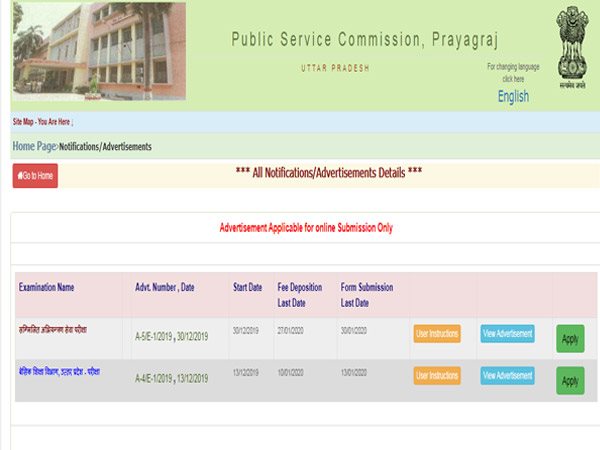Screen dimensions: 600x450
Task: Click the Advt. Number, Date column header
Action: pyautogui.click(x=165, y=287)
